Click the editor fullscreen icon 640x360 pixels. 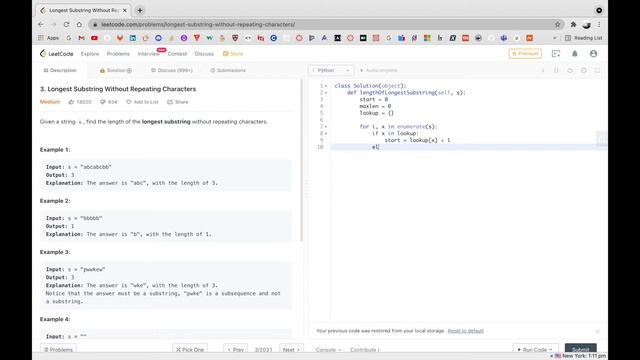point(597,71)
